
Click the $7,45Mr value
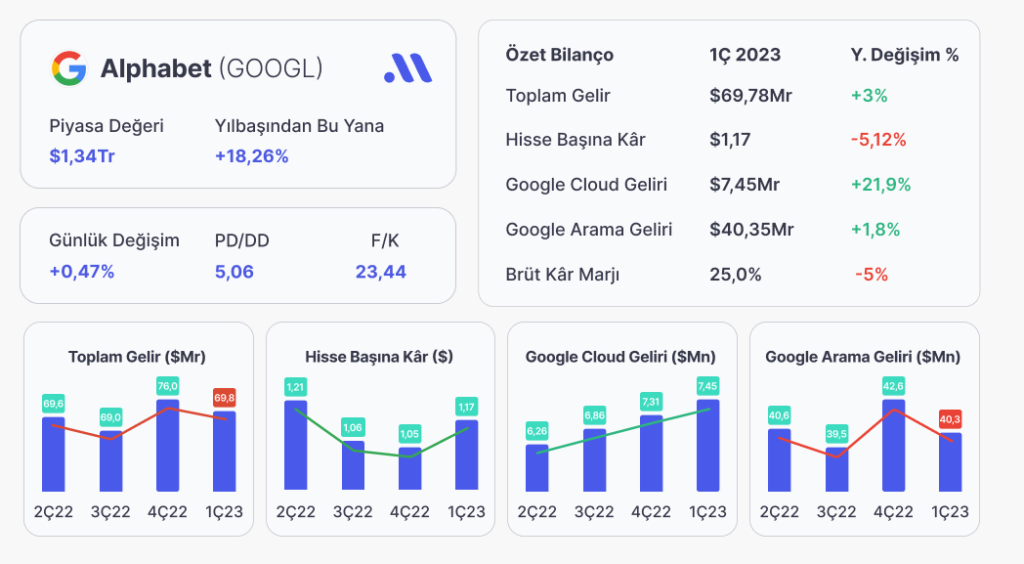744,185
